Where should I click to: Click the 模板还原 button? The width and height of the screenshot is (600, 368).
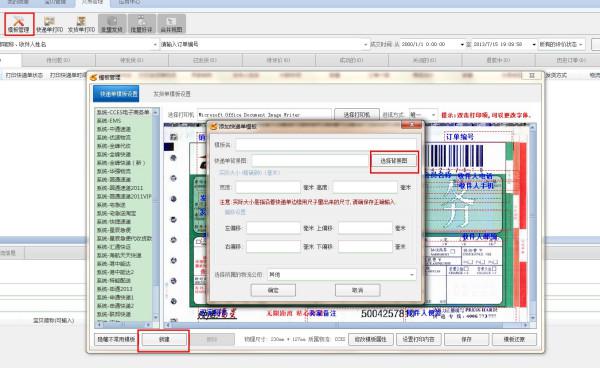(514, 339)
